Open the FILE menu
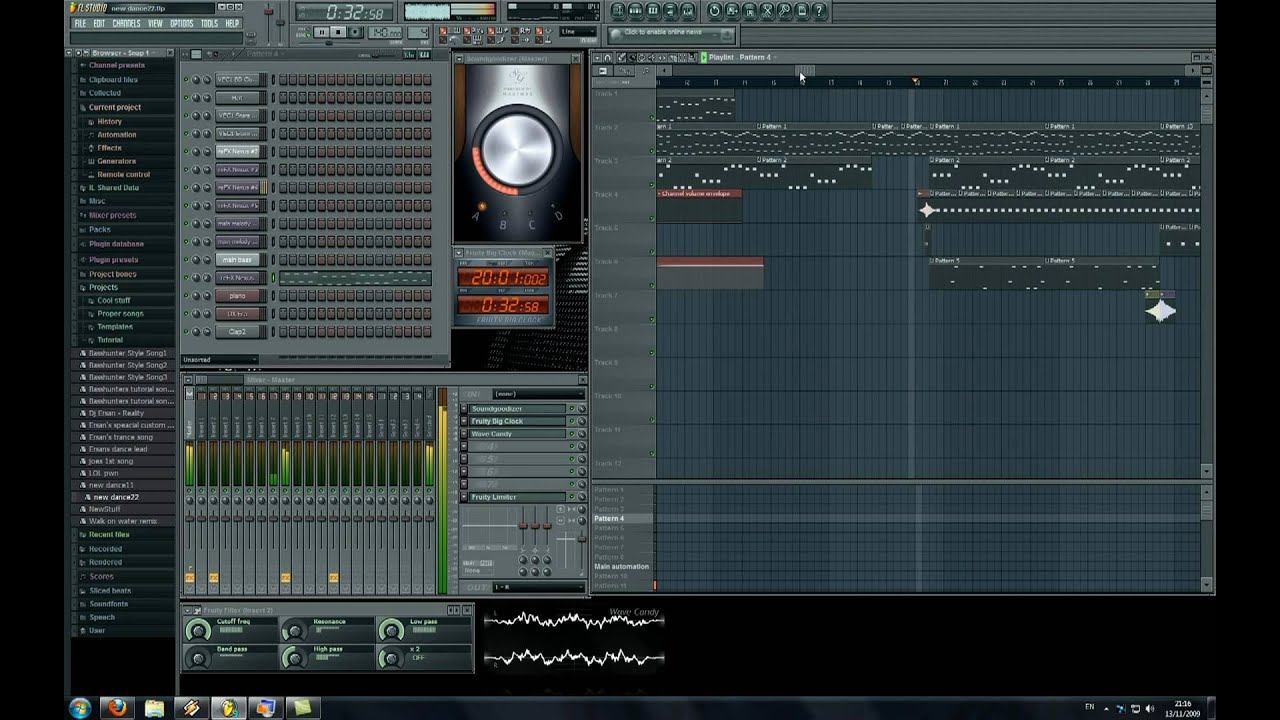 (80, 23)
